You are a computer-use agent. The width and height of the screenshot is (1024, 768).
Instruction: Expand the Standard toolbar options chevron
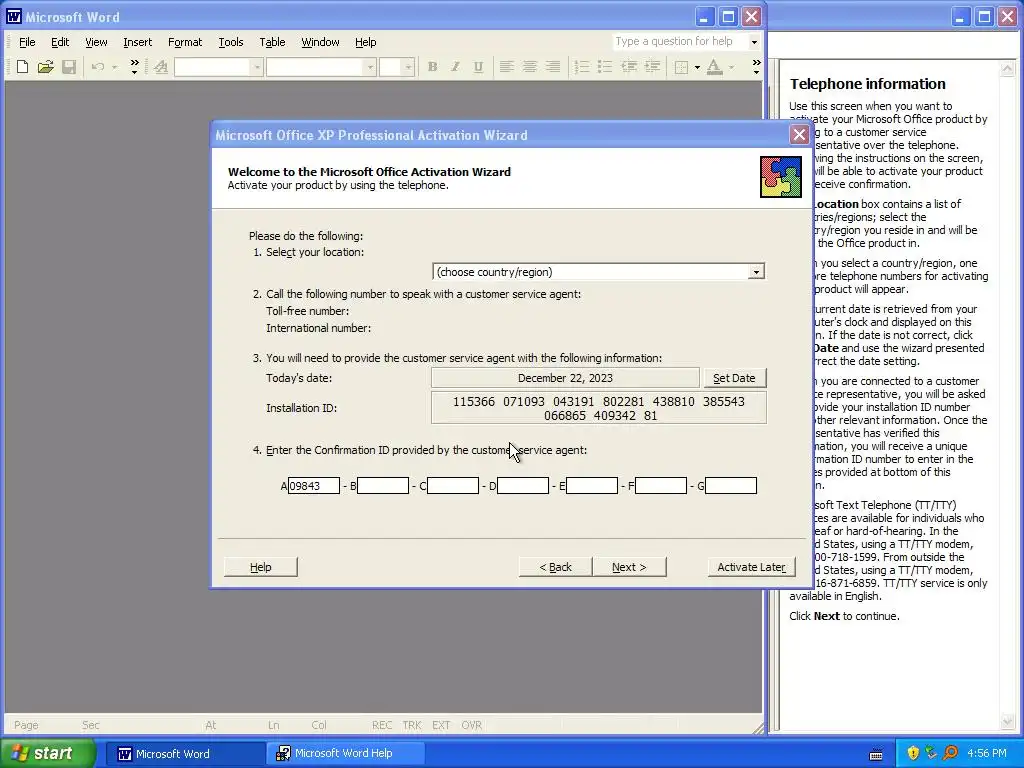tap(134, 67)
